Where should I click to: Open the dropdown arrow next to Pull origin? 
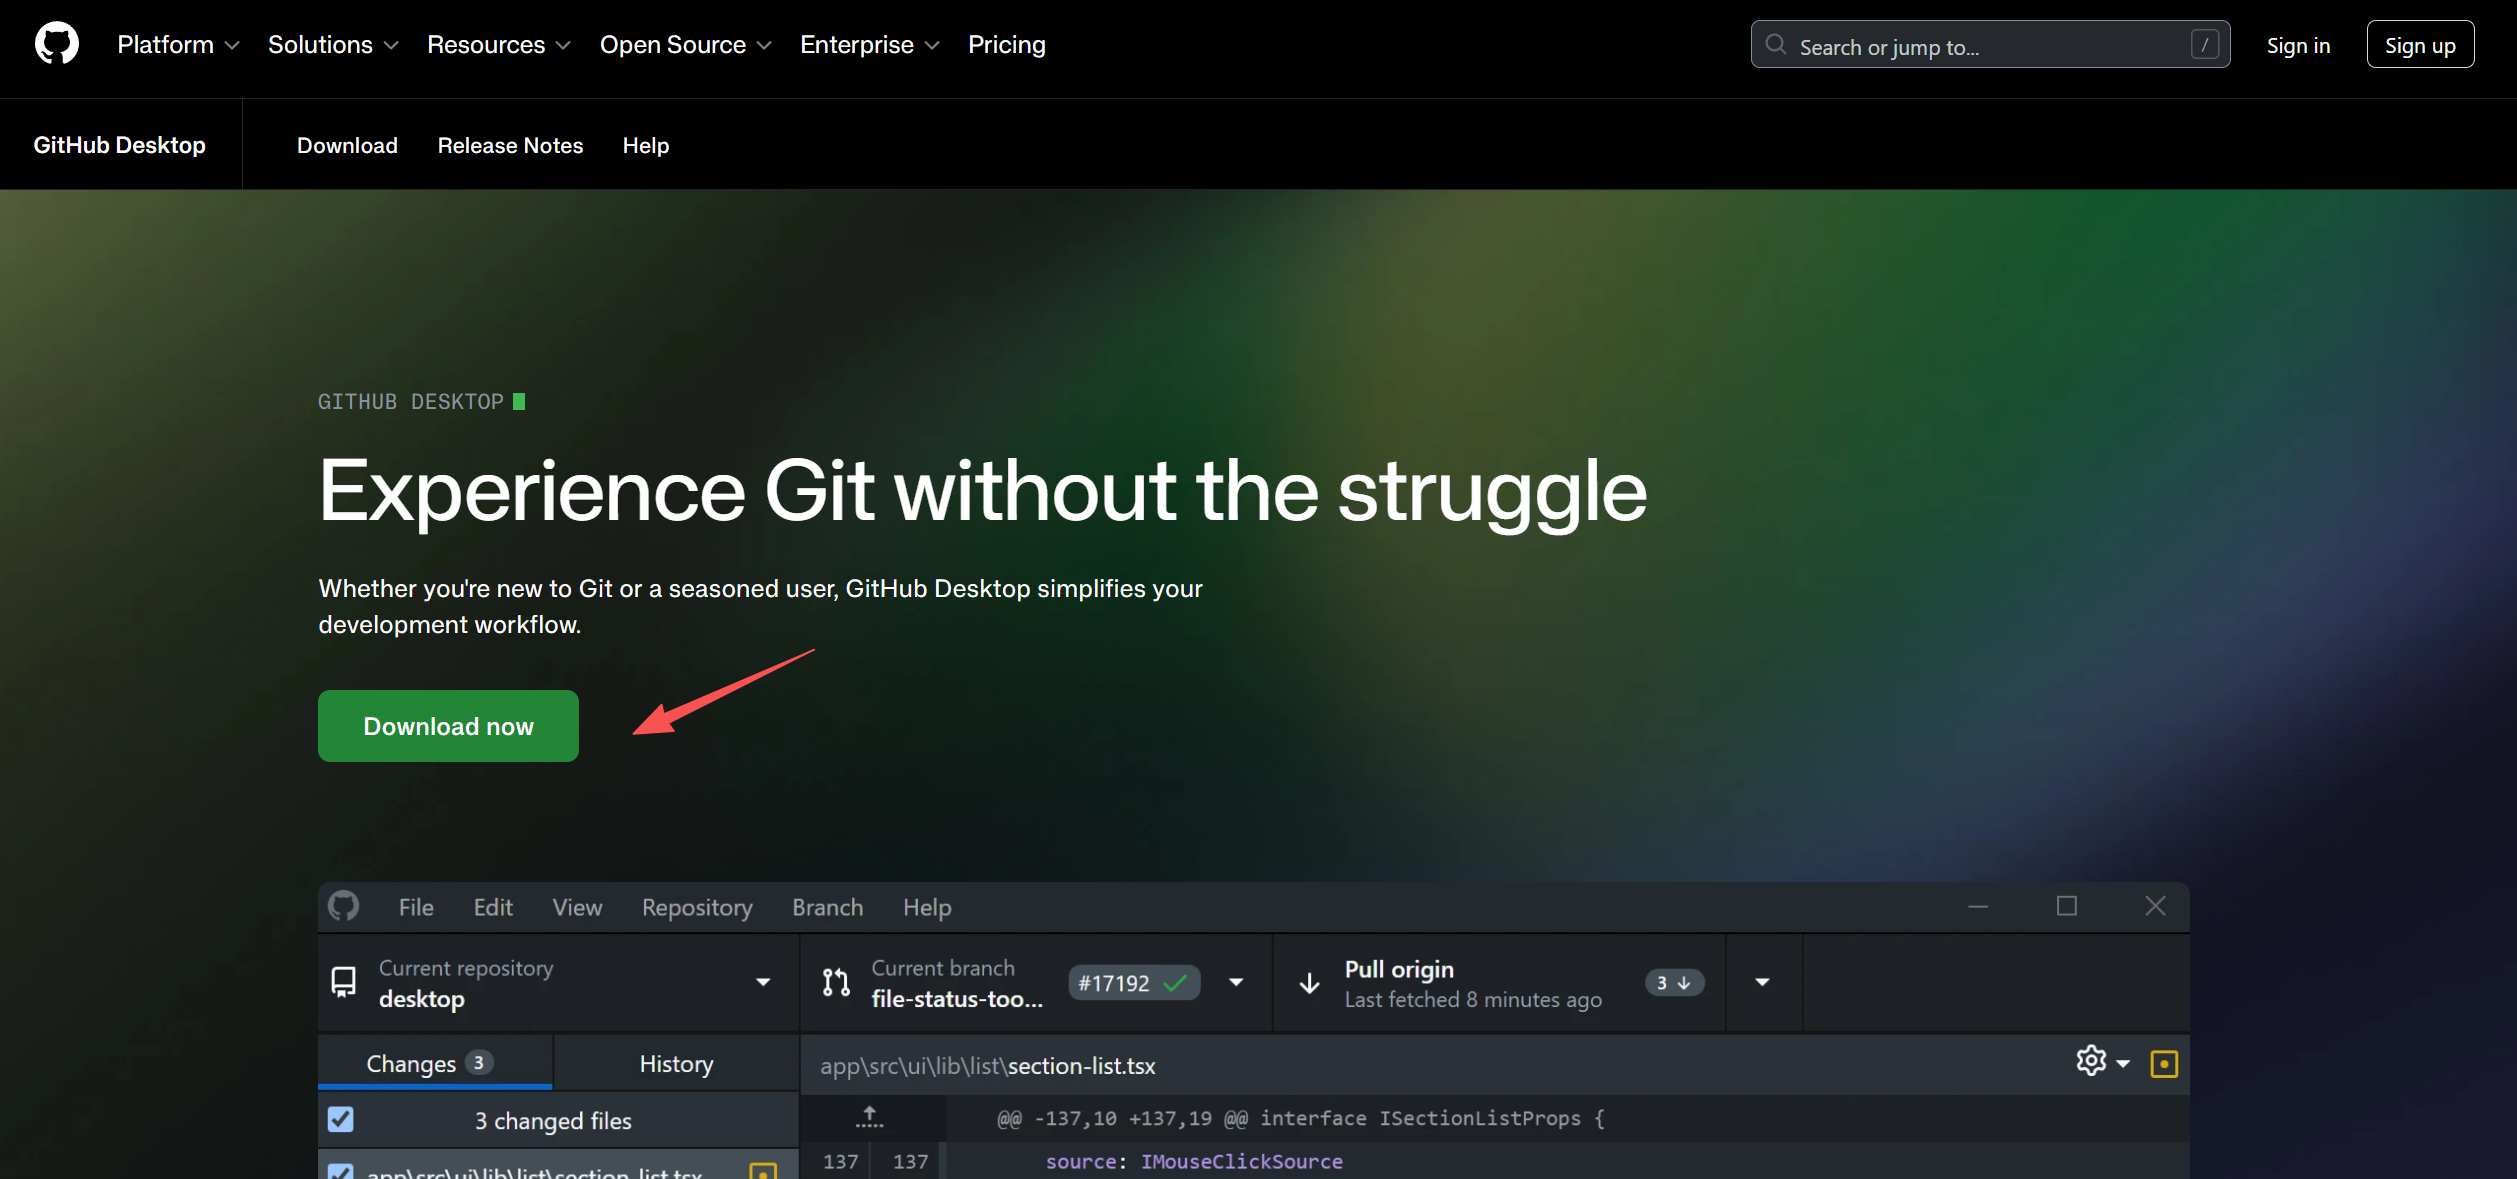[1762, 982]
